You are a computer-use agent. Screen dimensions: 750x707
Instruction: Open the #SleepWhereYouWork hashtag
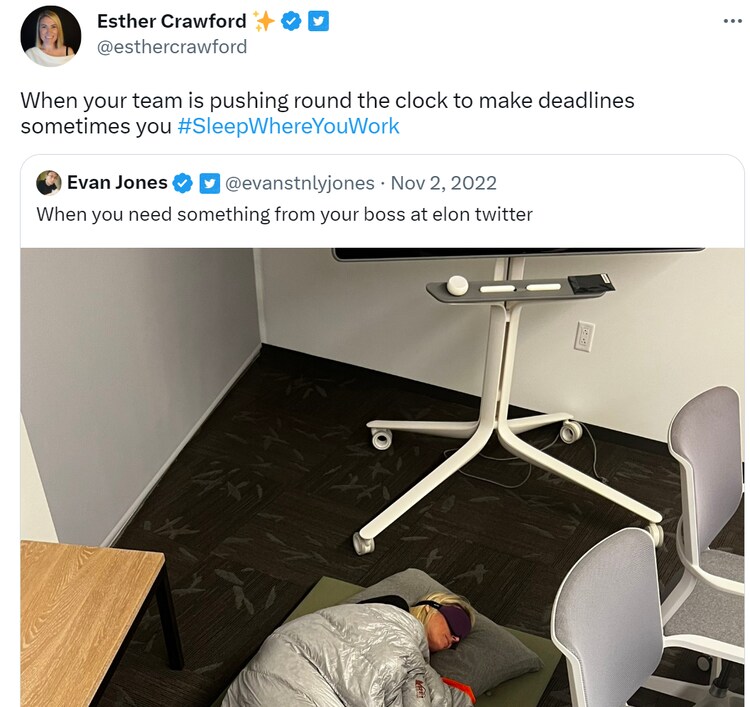click(288, 126)
